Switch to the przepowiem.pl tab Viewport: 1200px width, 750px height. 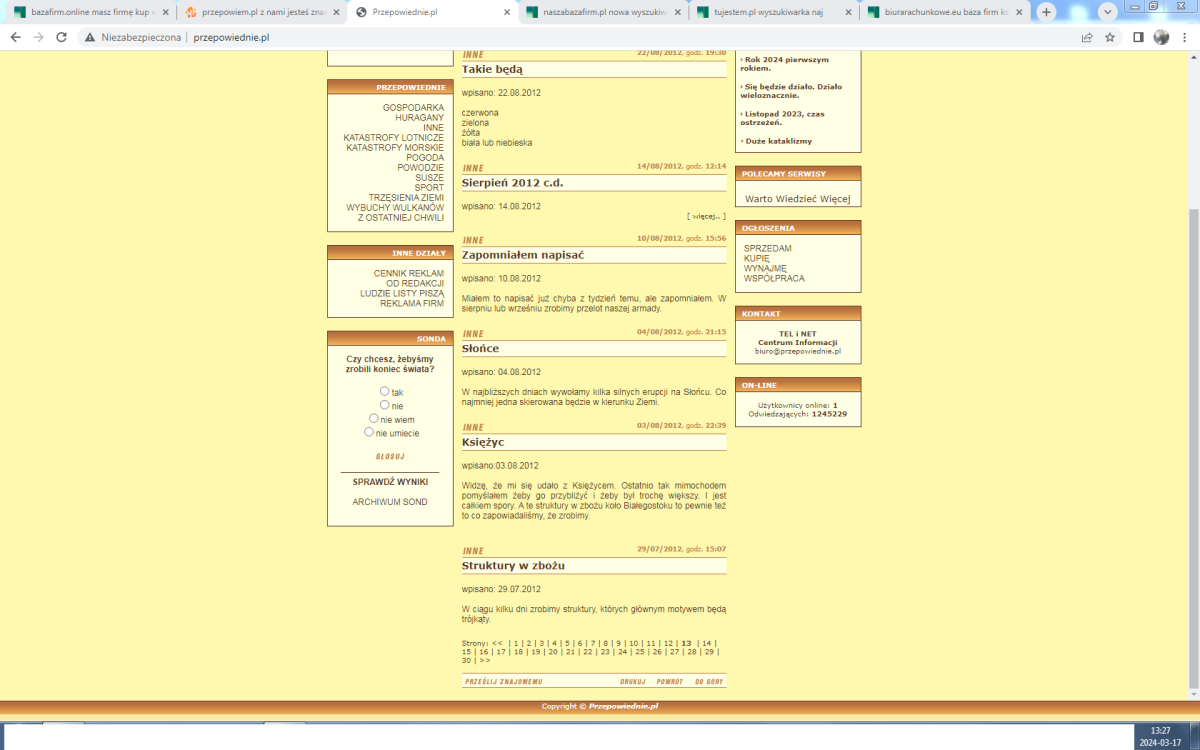[258, 13]
